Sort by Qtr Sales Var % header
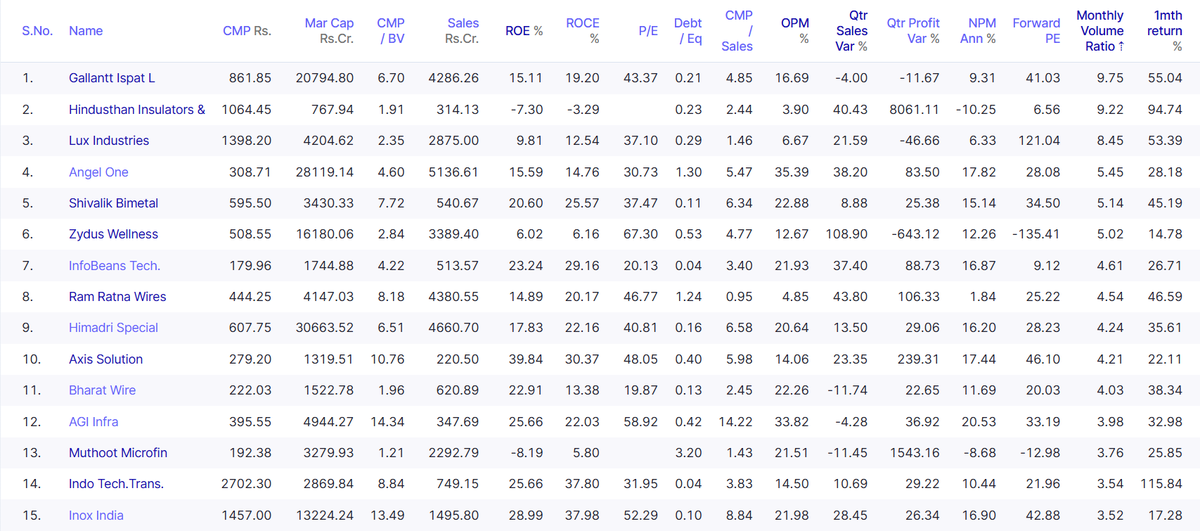 click(x=852, y=31)
